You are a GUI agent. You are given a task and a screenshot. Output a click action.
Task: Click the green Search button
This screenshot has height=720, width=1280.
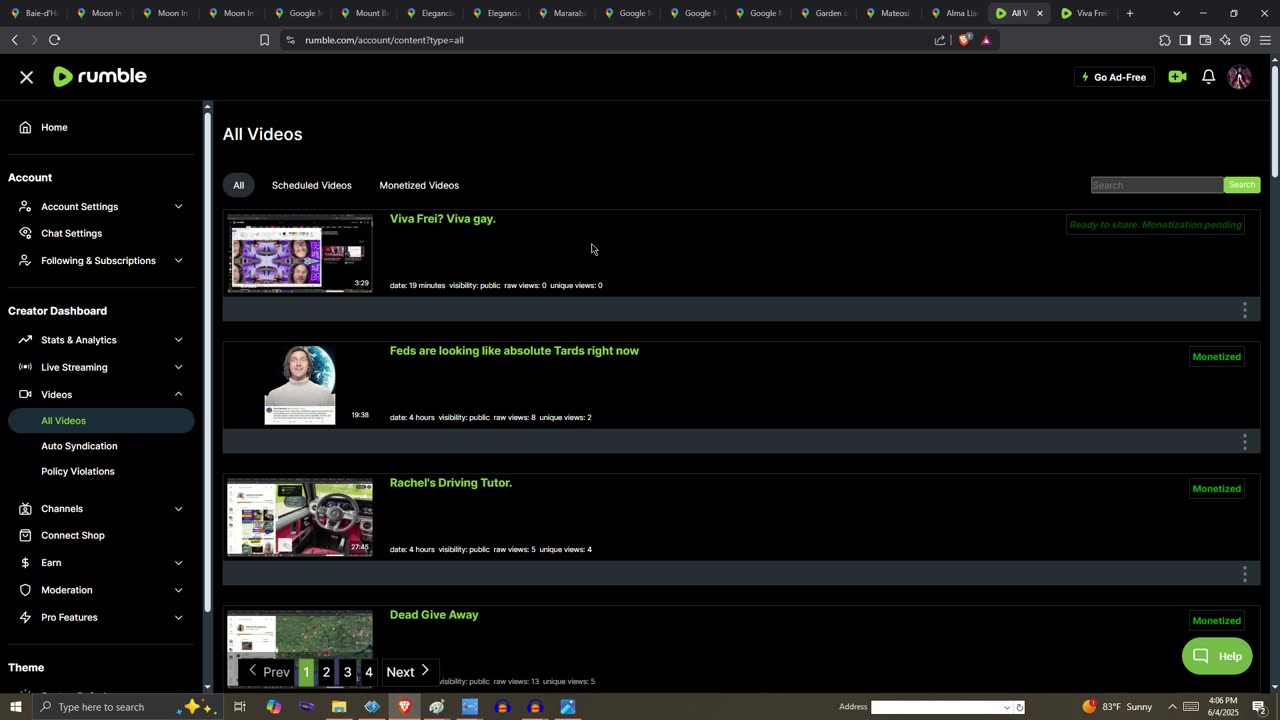click(x=1242, y=185)
